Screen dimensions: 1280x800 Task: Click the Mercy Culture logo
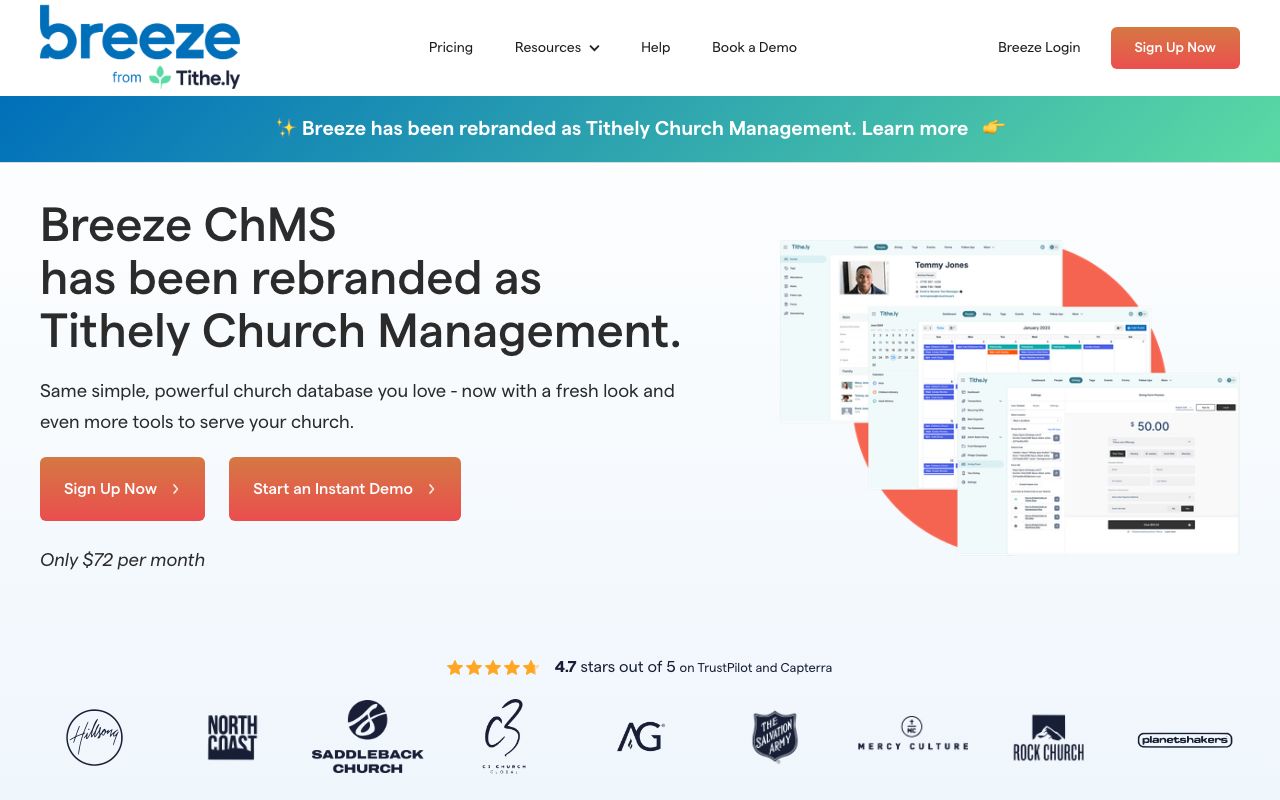coord(911,737)
